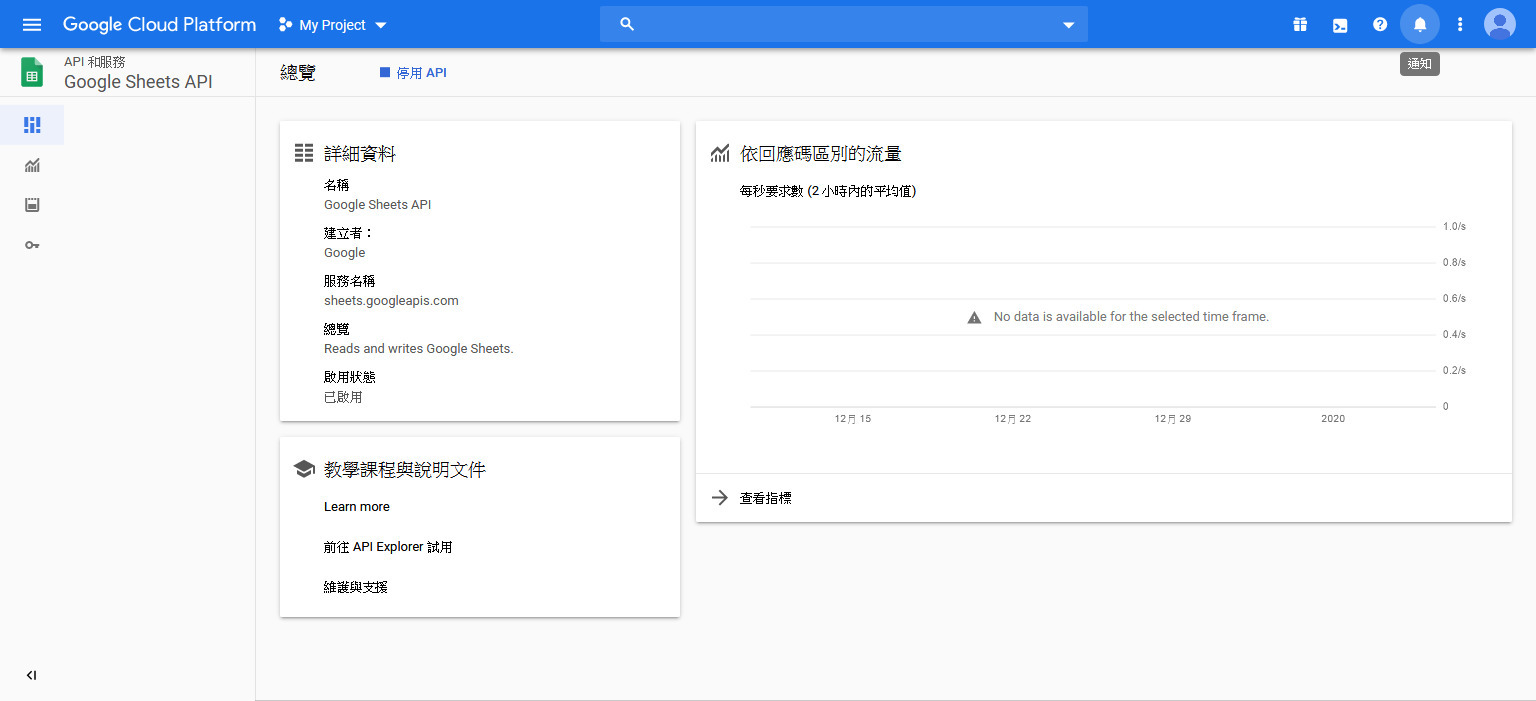The image size is (1536, 701).
Task: Click the 1.0/s axis value
Action: [x=1454, y=227]
